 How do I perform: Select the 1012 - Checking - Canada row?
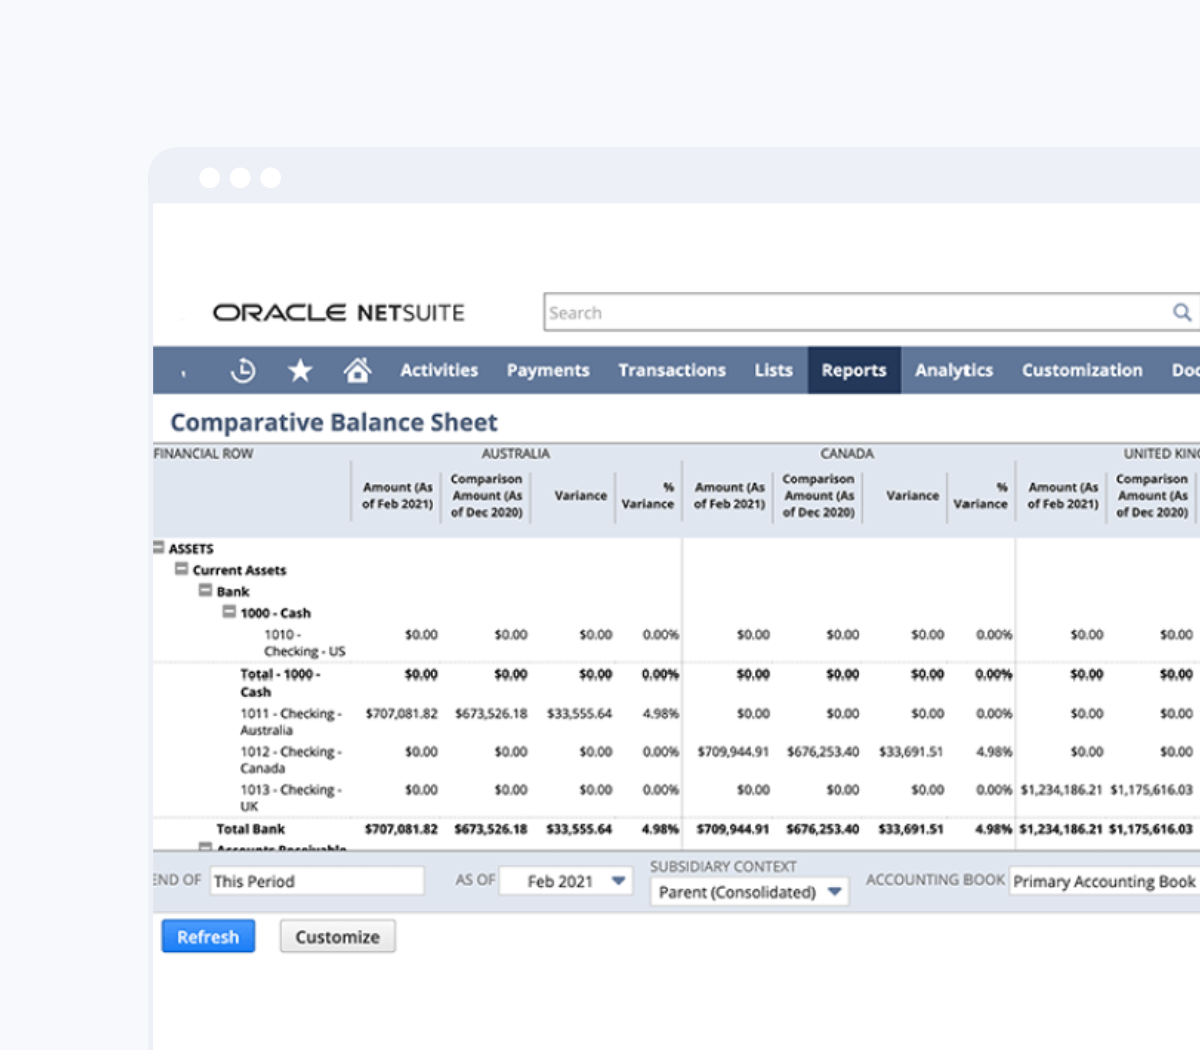(x=676, y=759)
